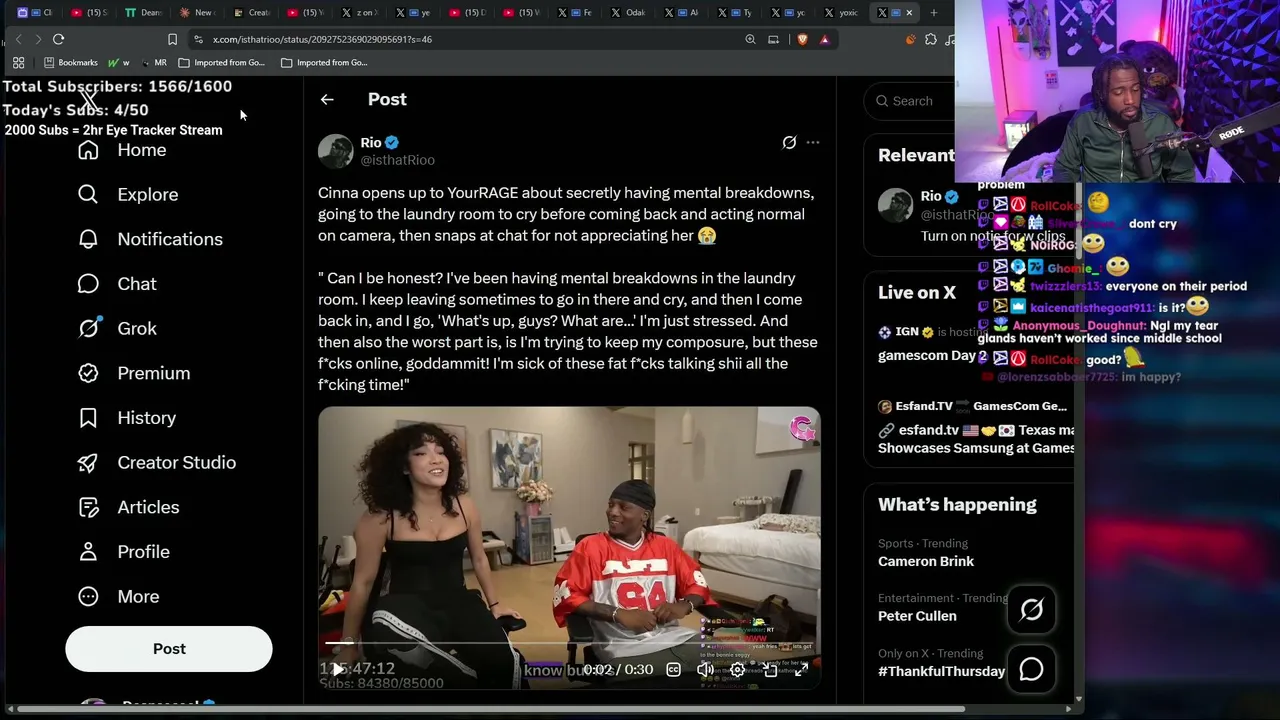The width and height of the screenshot is (1280, 720).
Task: Open the three-dot menu on Rio's post
Action: (813, 143)
